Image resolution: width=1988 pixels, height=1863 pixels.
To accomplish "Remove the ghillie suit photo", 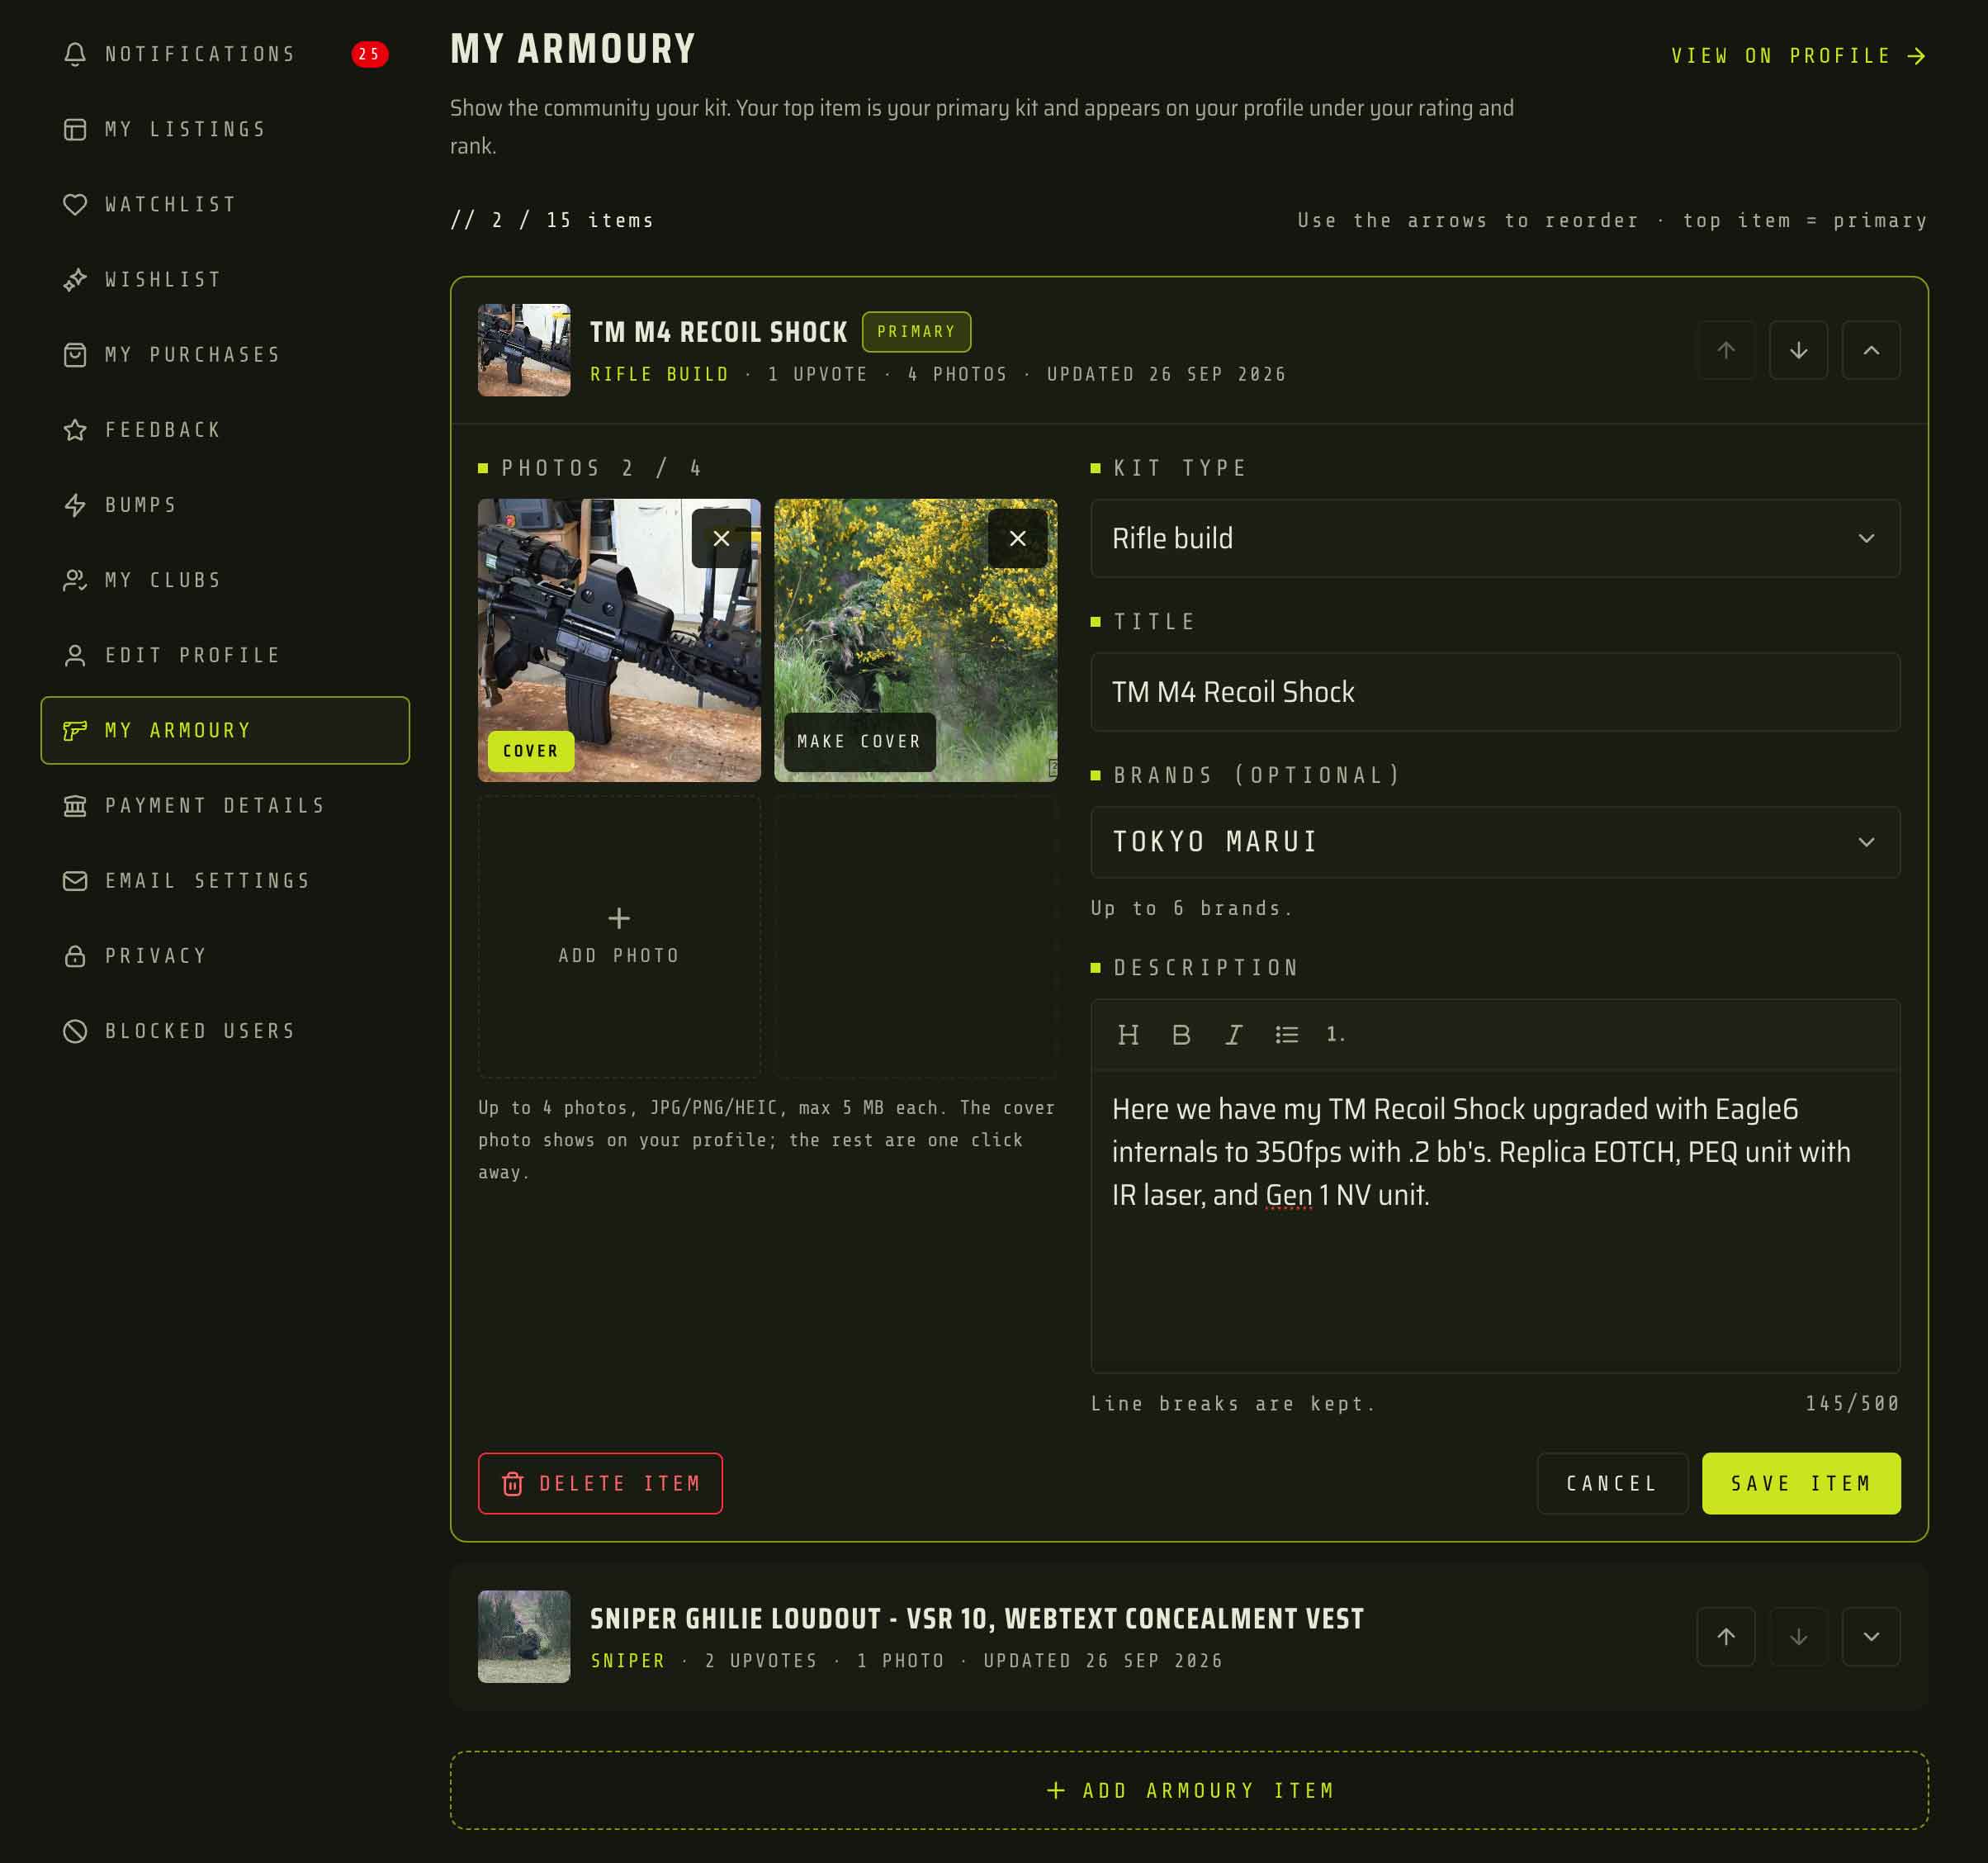I will pyautogui.click(x=1017, y=538).
